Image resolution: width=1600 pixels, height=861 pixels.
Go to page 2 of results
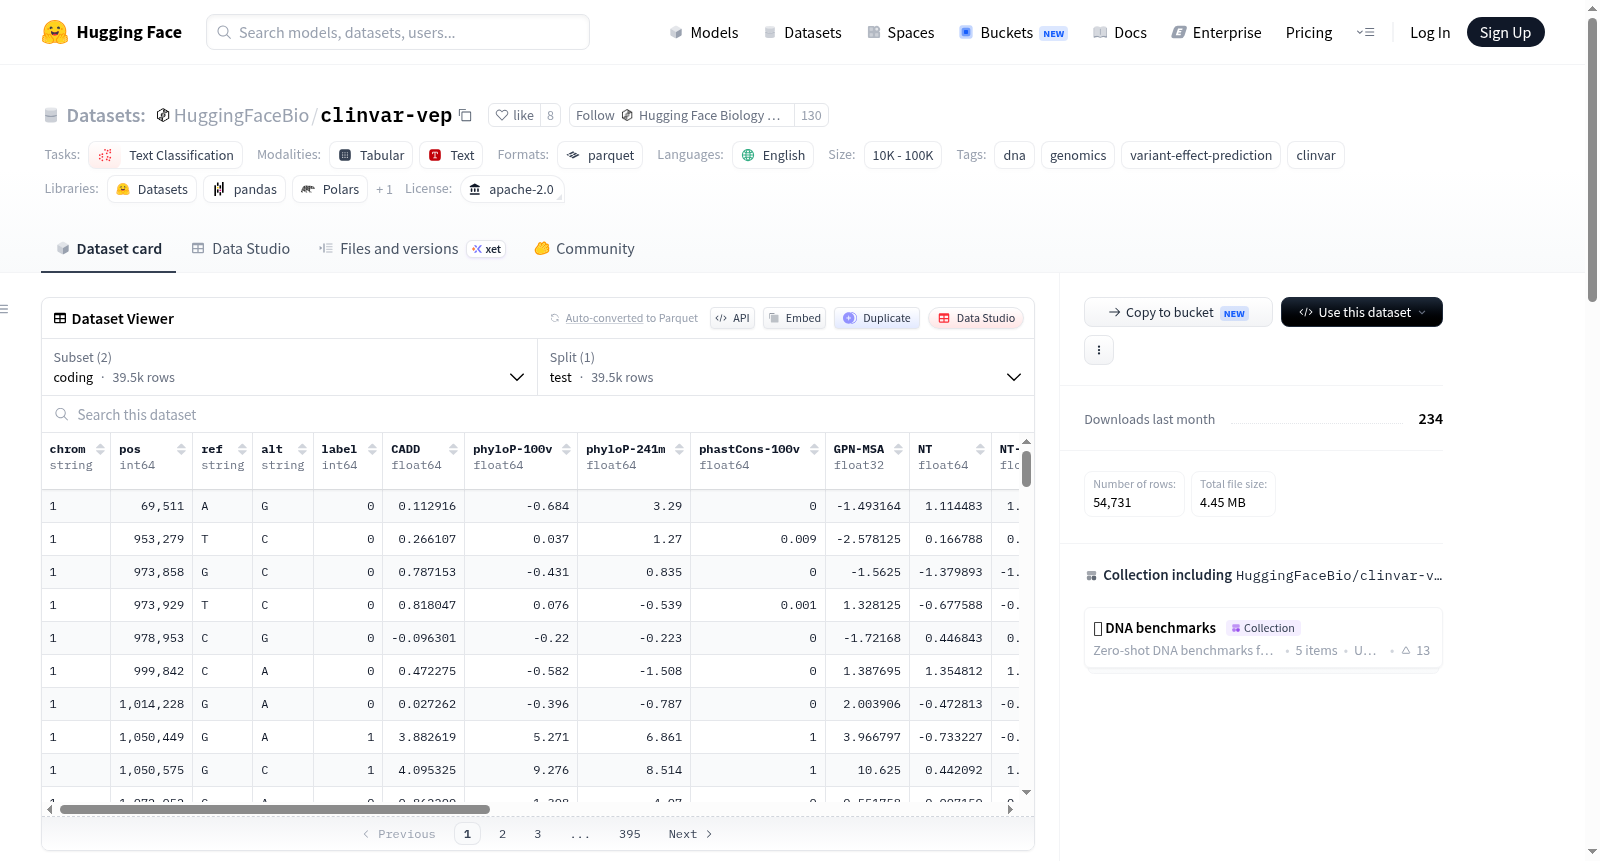[502, 834]
